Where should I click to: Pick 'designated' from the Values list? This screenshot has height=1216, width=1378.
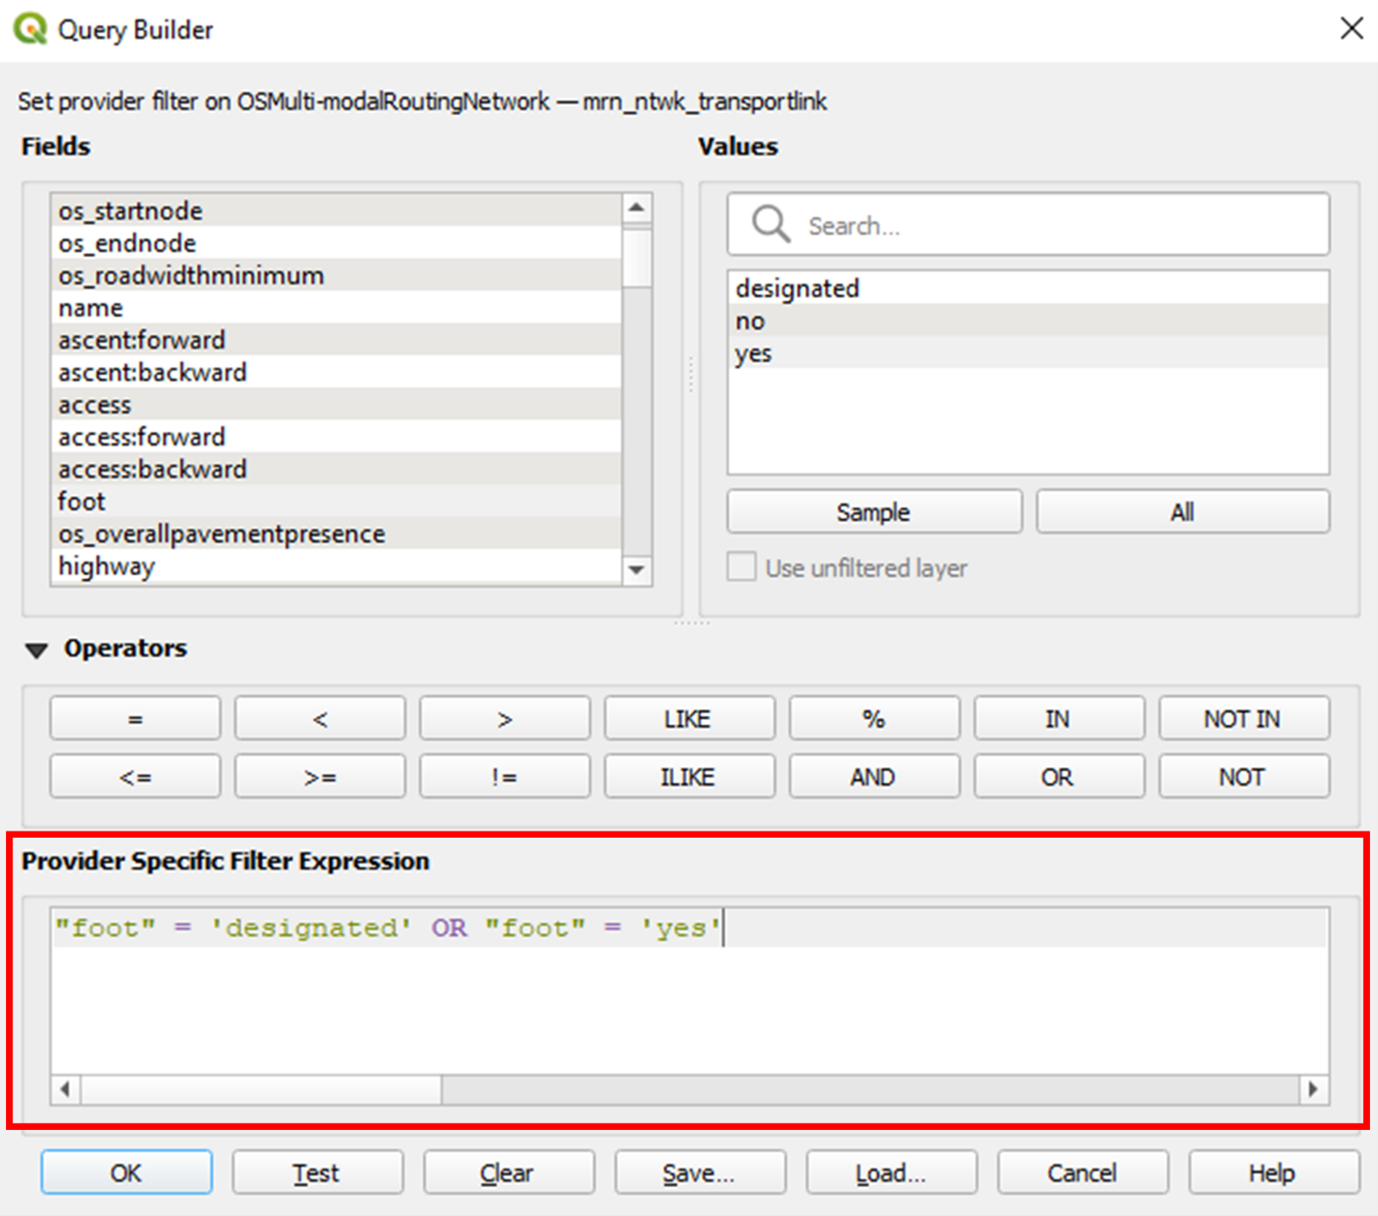797,288
